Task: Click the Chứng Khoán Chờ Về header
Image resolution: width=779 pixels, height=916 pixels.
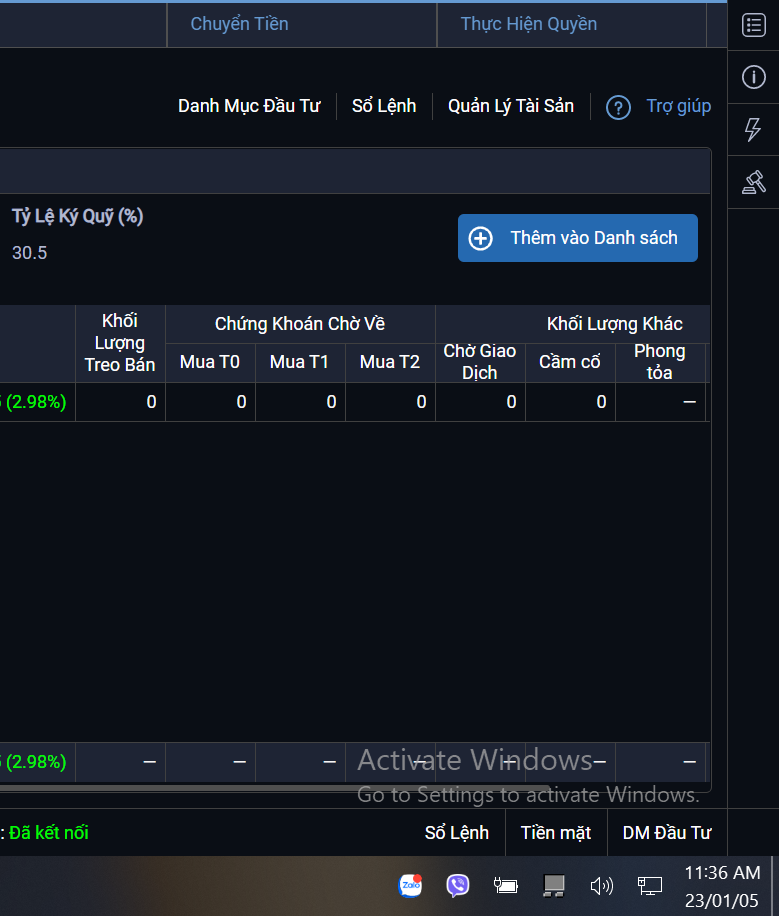Action: pos(300,324)
